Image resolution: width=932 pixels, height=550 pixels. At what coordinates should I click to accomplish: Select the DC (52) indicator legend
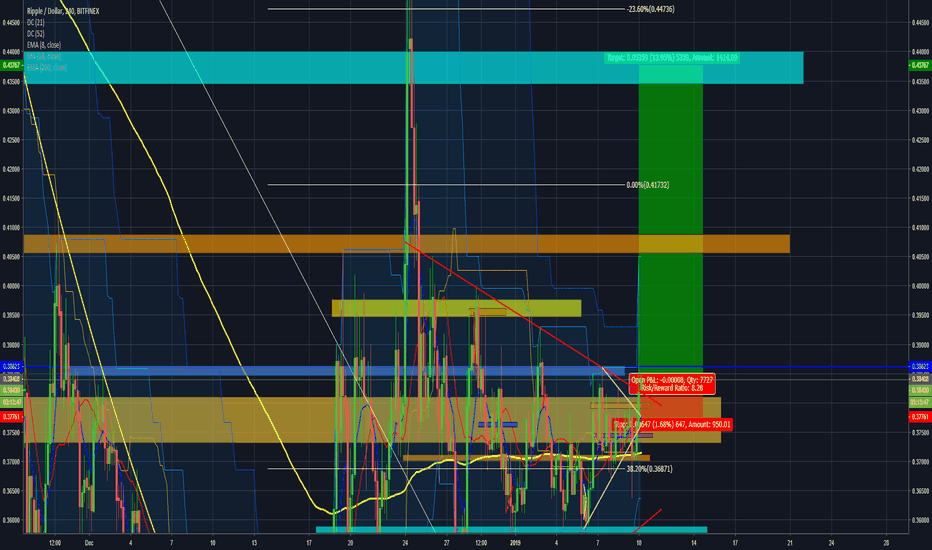pyautogui.click(x=36, y=34)
